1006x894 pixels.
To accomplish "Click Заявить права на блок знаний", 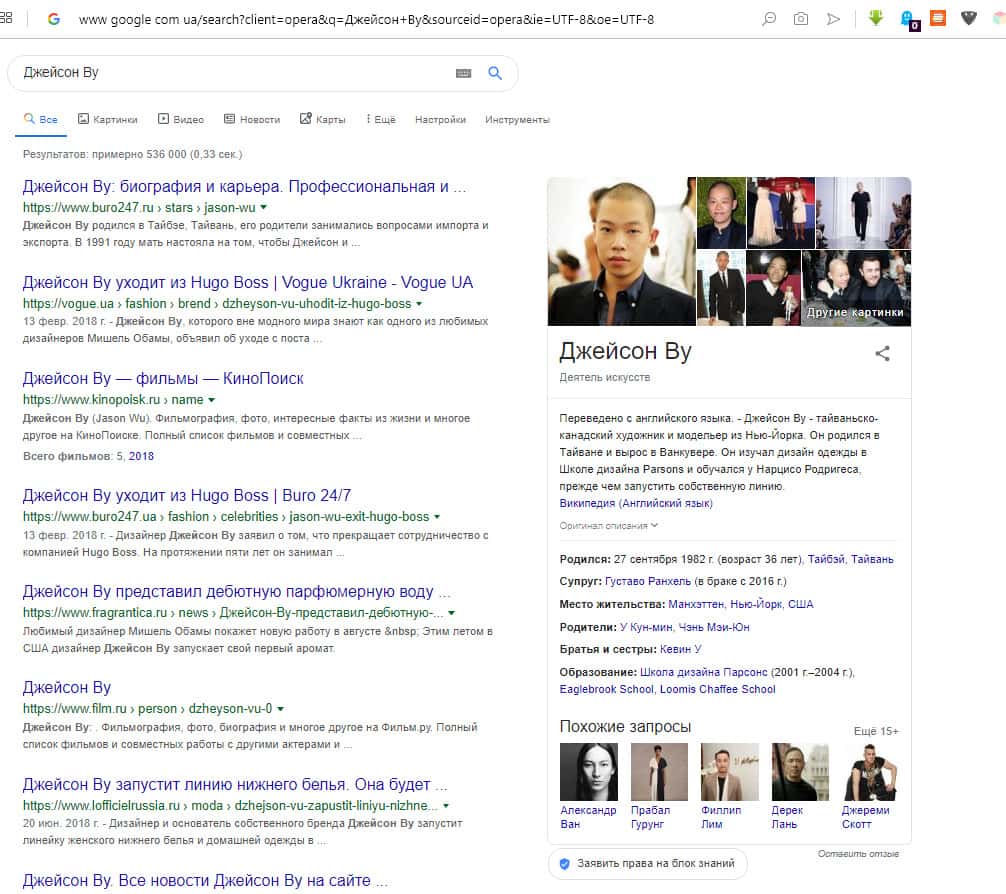I will 647,864.
